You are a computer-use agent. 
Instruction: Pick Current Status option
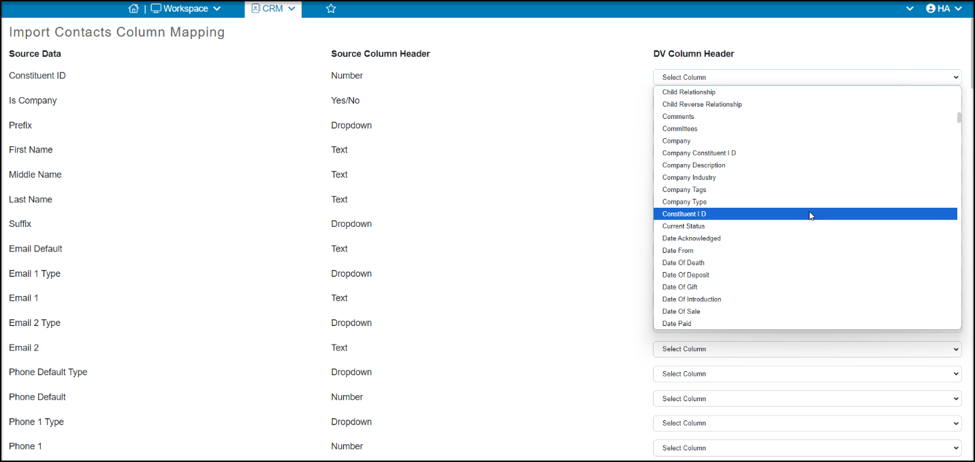(805, 226)
